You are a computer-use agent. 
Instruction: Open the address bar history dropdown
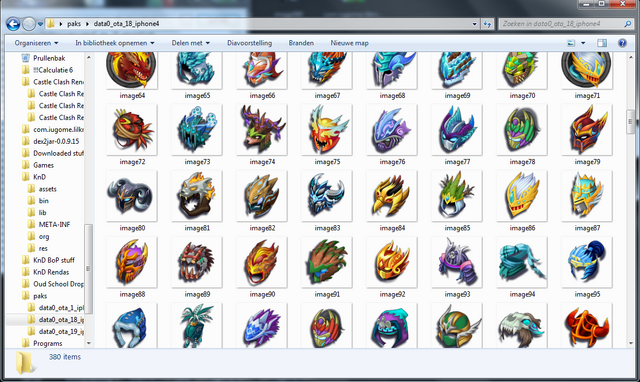point(474,24)
